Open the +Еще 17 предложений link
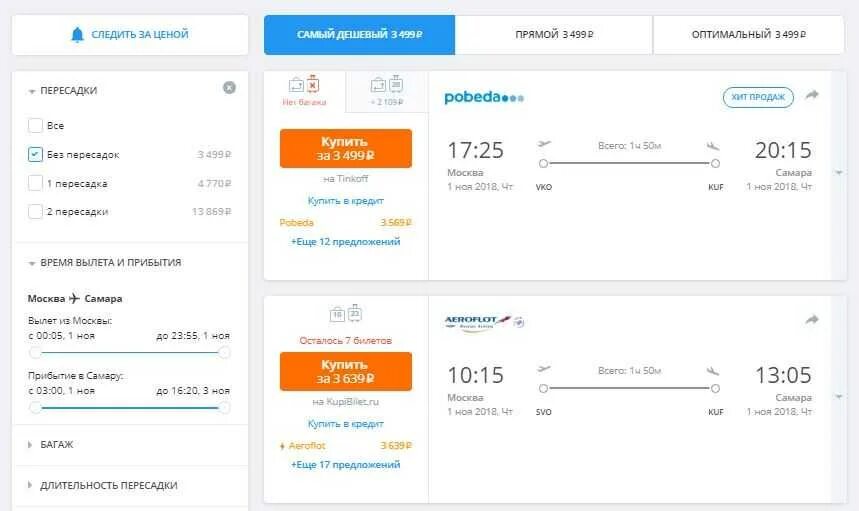The height and width of the screenshot is (511, 859). (346, 464)
